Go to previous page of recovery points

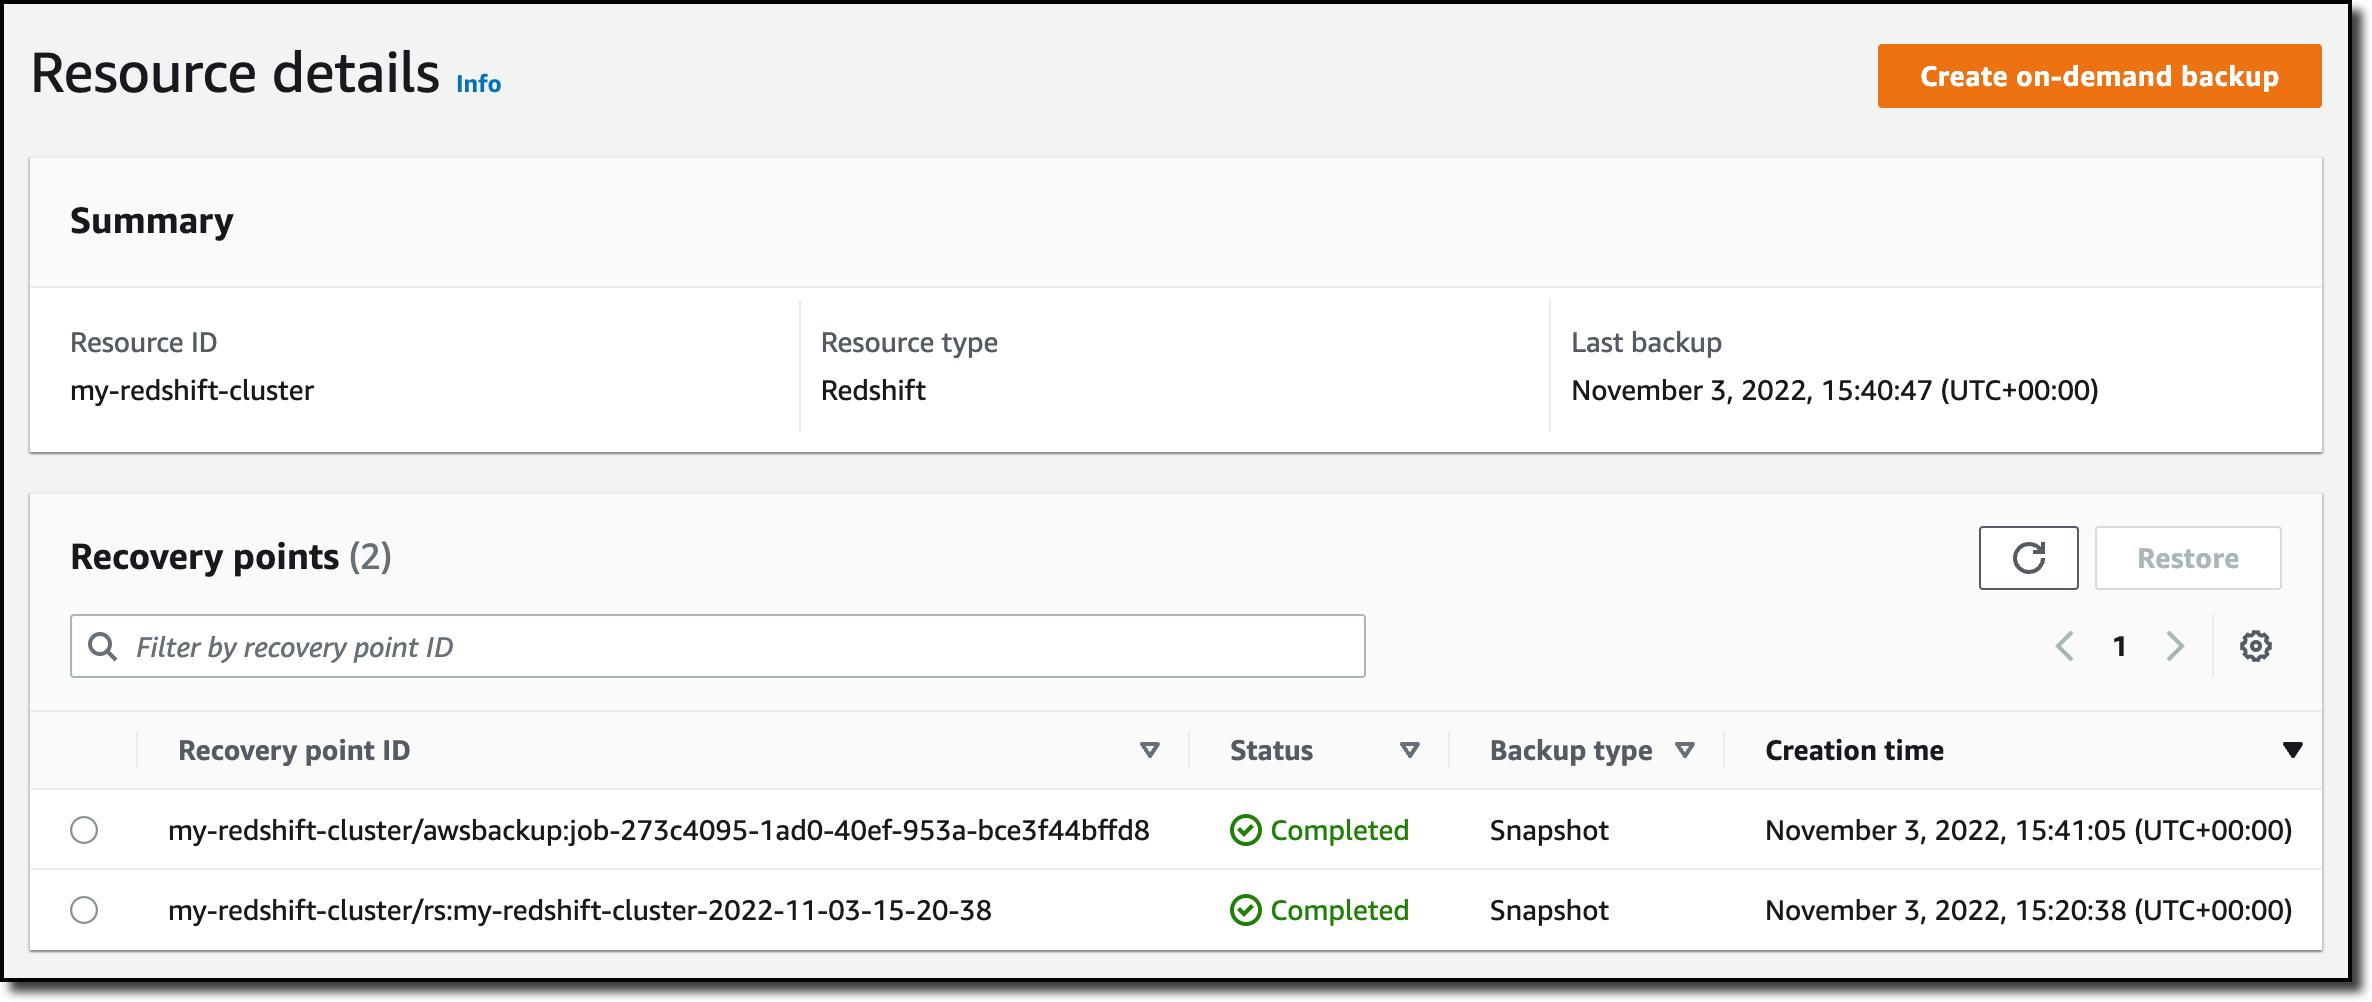click(x=2064, y=646)
